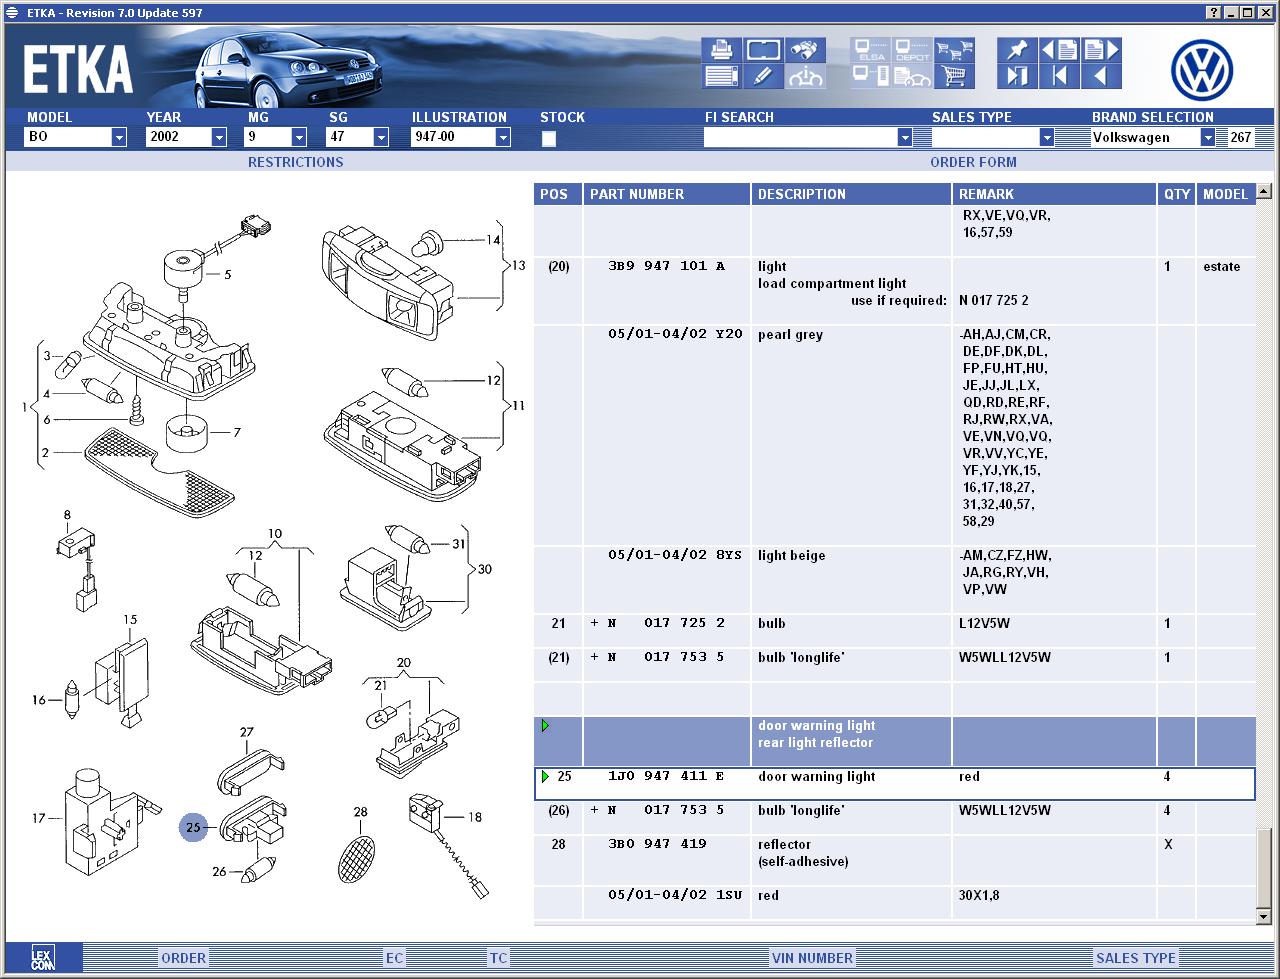Click callout 17 in the illustration
Image resolution: width=1280 pixels, height=979 pixels.
(x=39, y=818)
